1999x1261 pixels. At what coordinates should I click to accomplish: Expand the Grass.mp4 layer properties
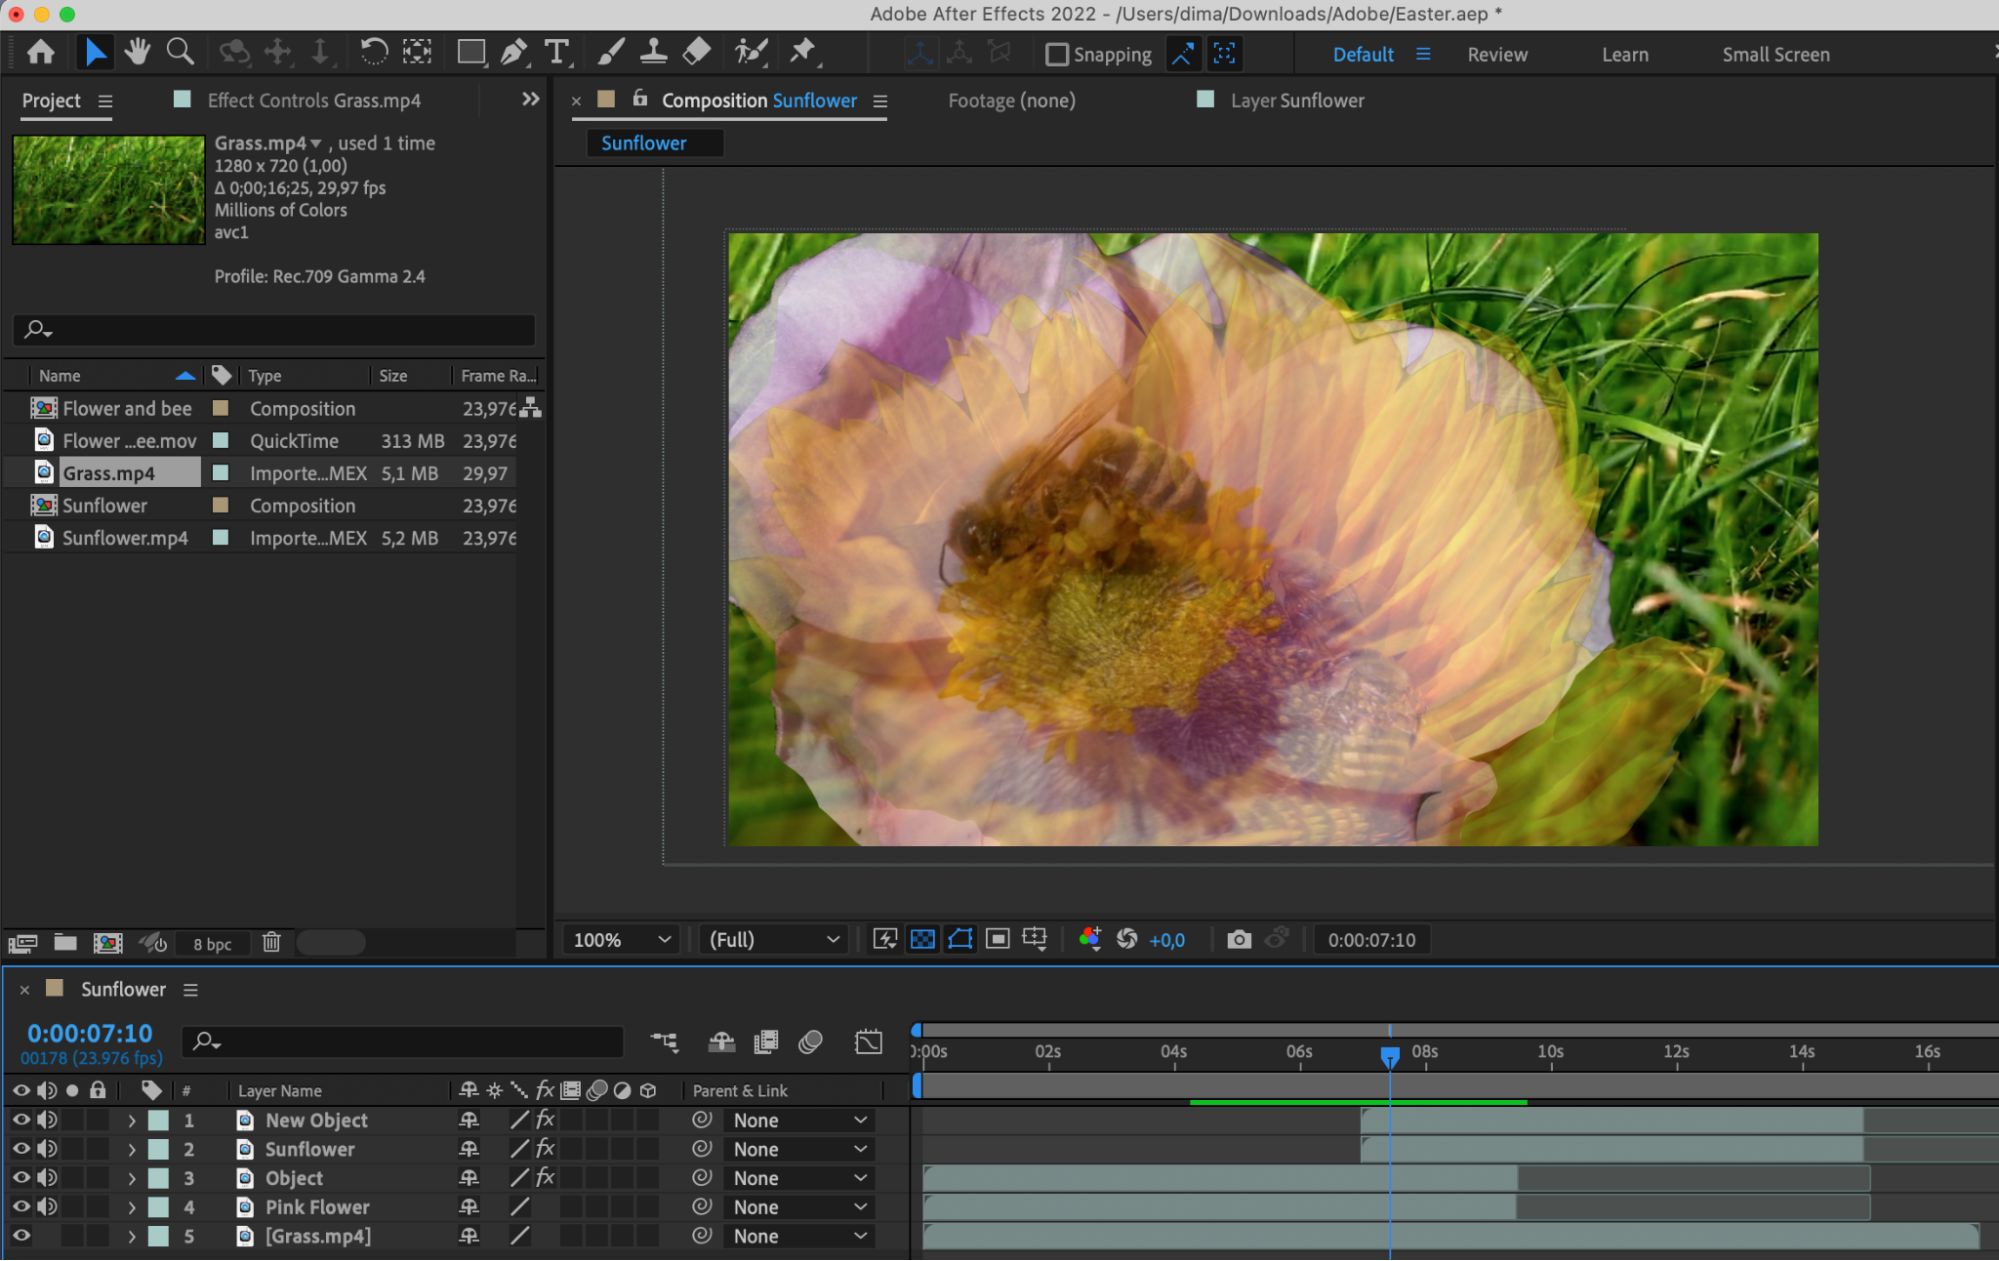pyautogui.click(x=131, y=1237)
